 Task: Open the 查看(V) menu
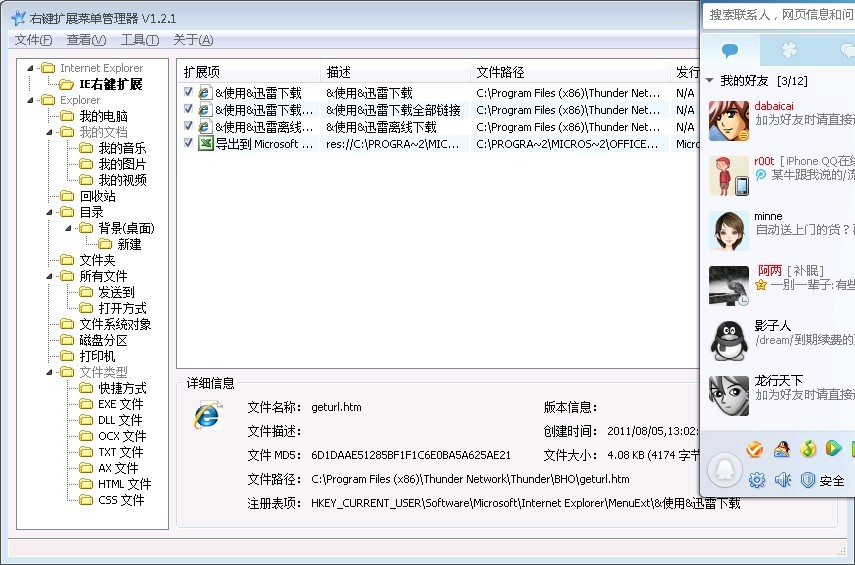(x=86, y=40)
